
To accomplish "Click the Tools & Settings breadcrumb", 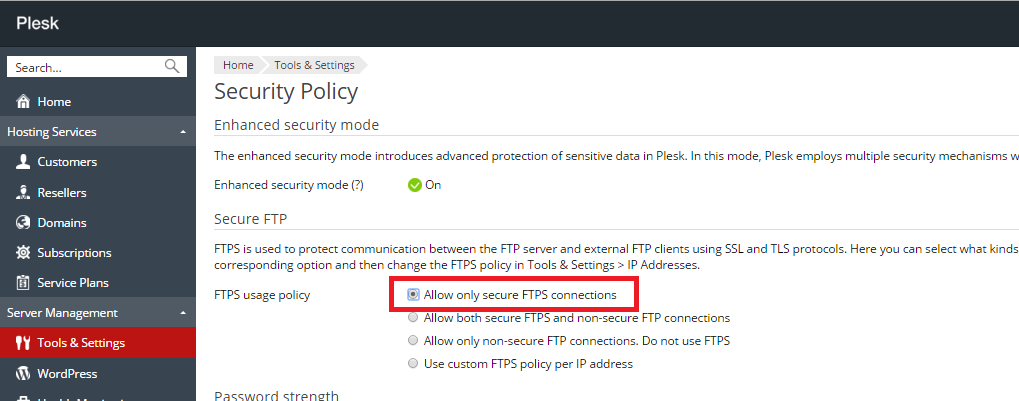I will 314,65.
